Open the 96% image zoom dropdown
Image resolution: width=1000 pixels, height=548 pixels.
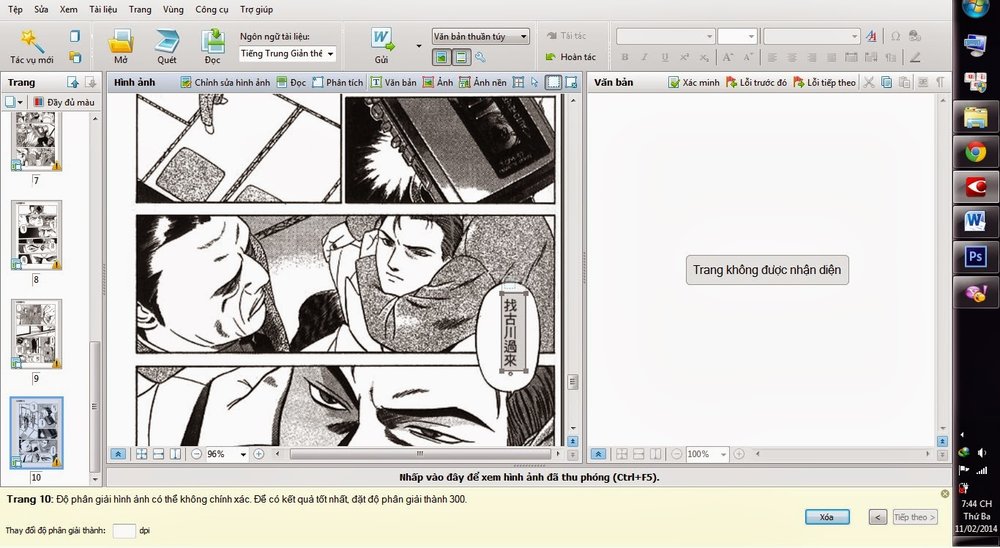(243, 454)
